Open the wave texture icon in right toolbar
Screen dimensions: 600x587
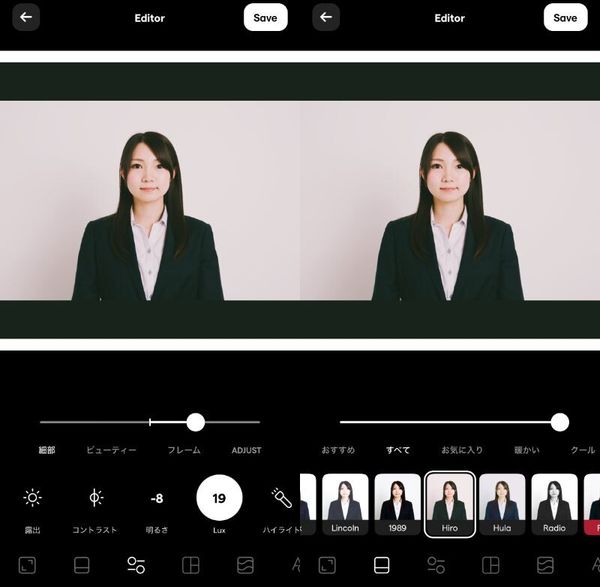pos(545,565)
